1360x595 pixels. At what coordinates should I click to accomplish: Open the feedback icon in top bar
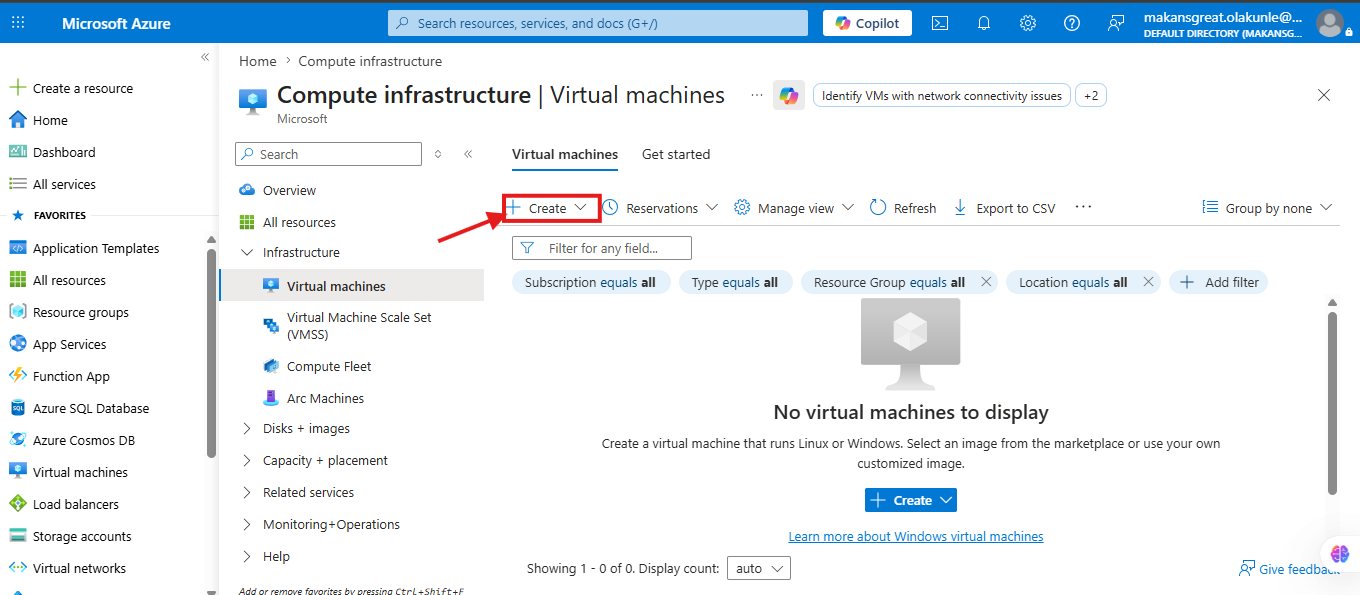tap(1117, 23)
